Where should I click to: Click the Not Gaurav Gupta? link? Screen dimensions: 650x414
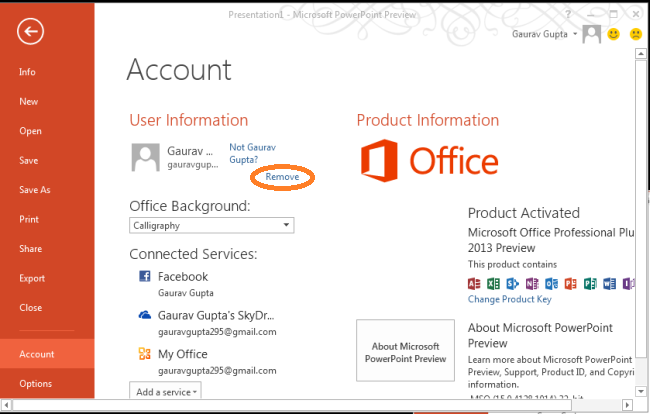tap(252, 153)
